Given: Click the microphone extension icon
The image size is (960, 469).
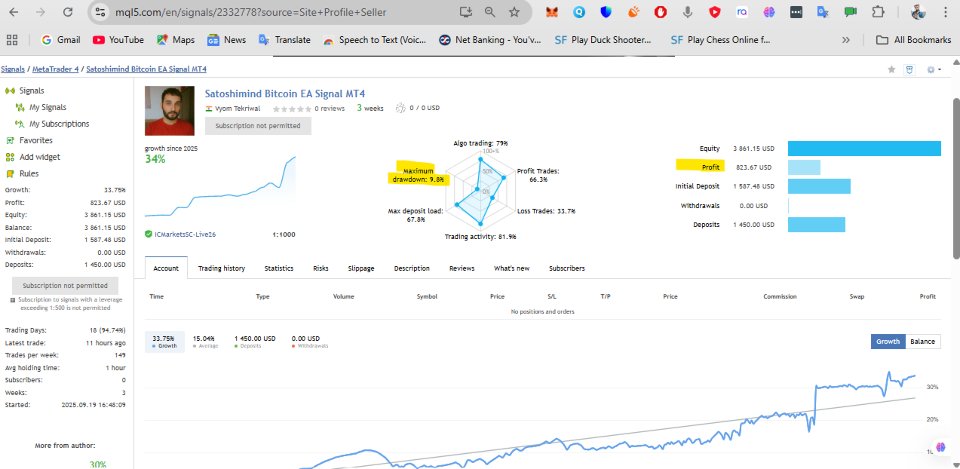Looking at the screenshot, I should point(688,12).
